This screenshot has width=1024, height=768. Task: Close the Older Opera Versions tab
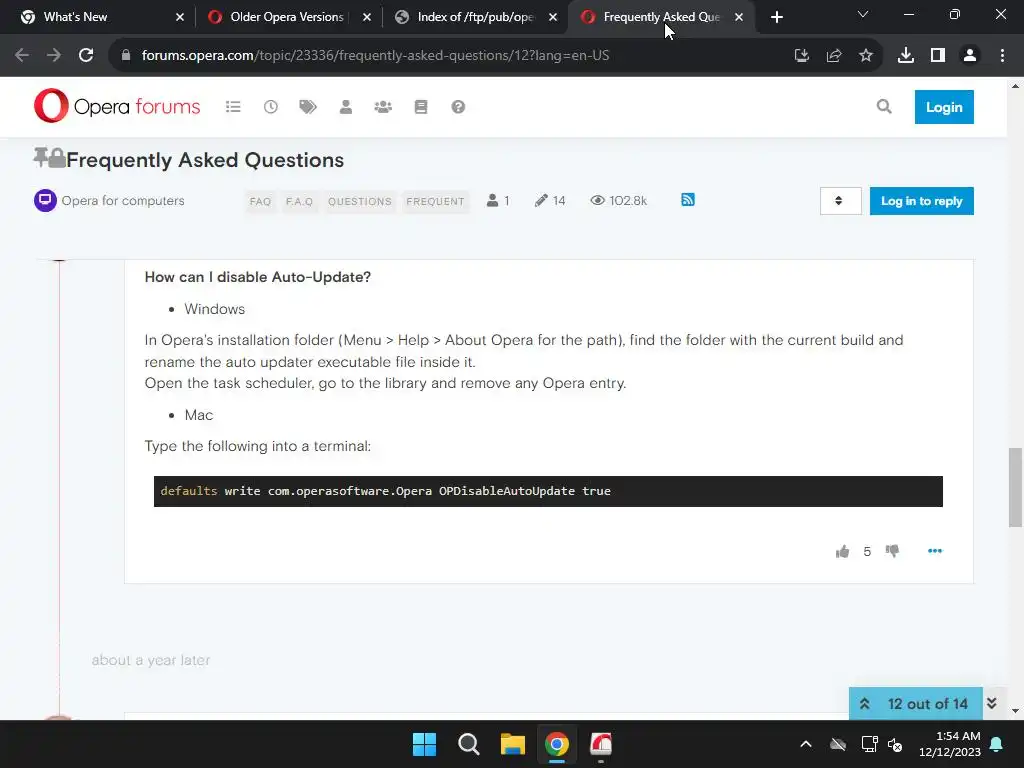pyautogui.click(x=367, y=17)
